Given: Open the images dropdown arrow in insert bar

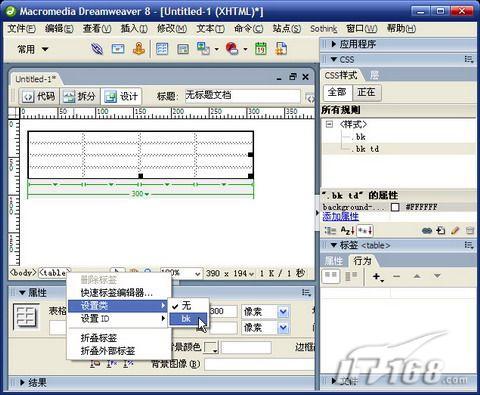Looking at the screenshot, I should (x=217, y=49).
